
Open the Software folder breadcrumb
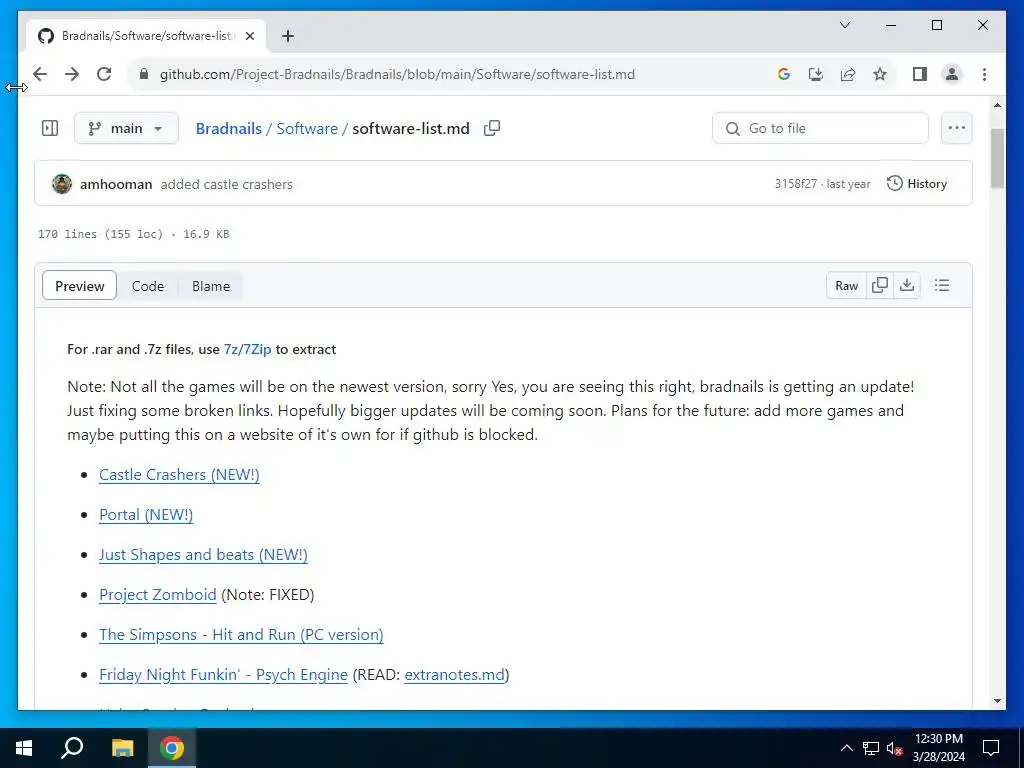tap(307, 129)
